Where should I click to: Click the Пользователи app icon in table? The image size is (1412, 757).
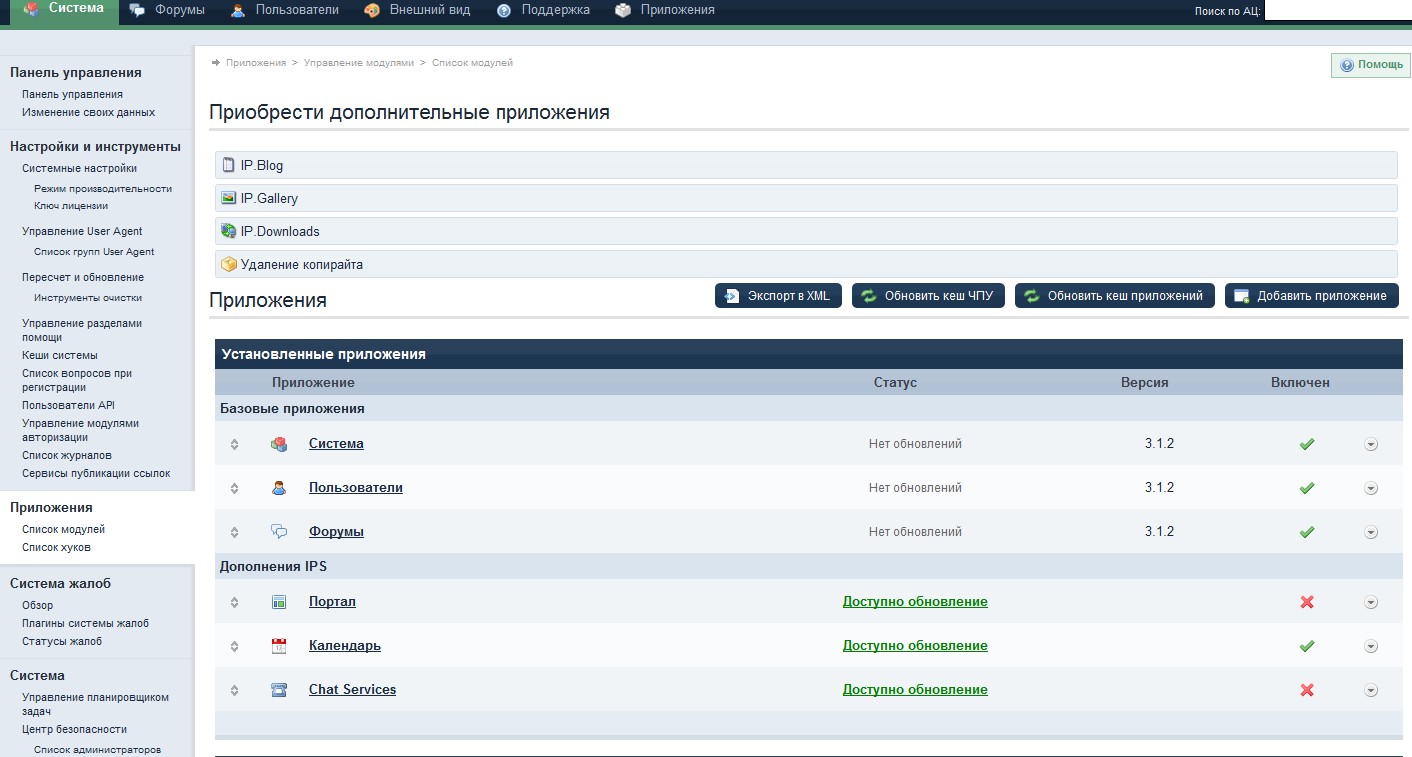[x=279, y=488]
